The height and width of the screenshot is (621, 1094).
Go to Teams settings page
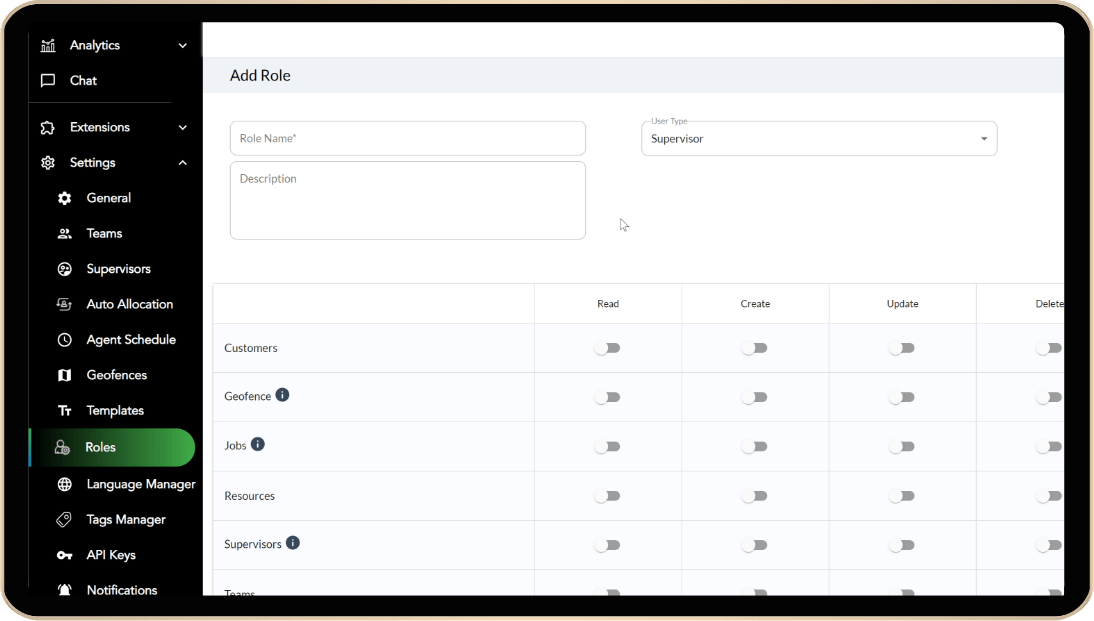pos(104,233)
